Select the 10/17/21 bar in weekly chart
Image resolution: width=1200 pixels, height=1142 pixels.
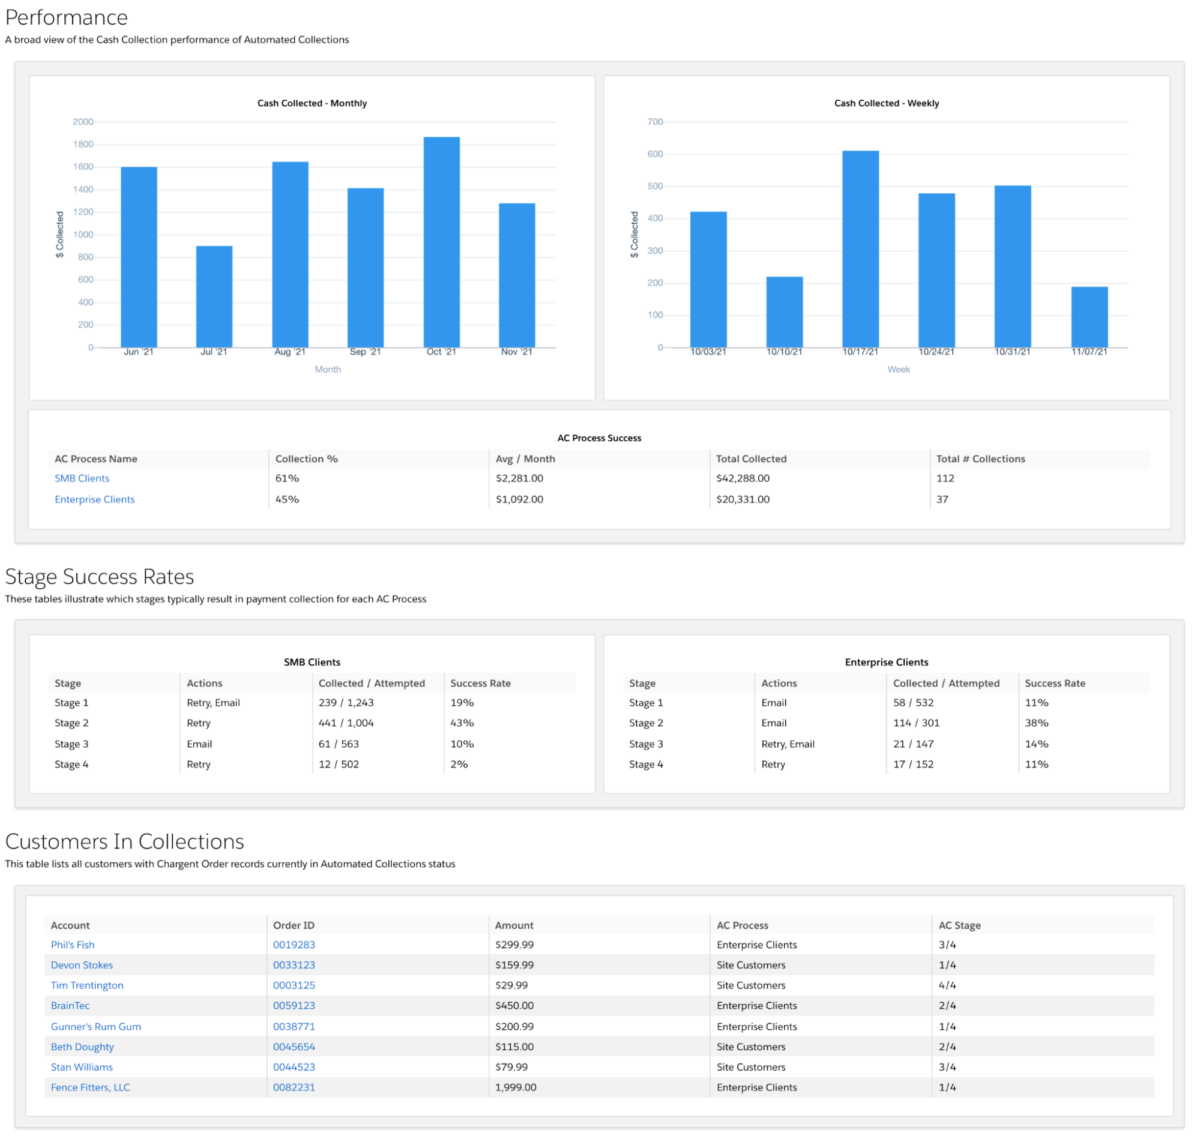pyautogui.click(x=860, y=250)
